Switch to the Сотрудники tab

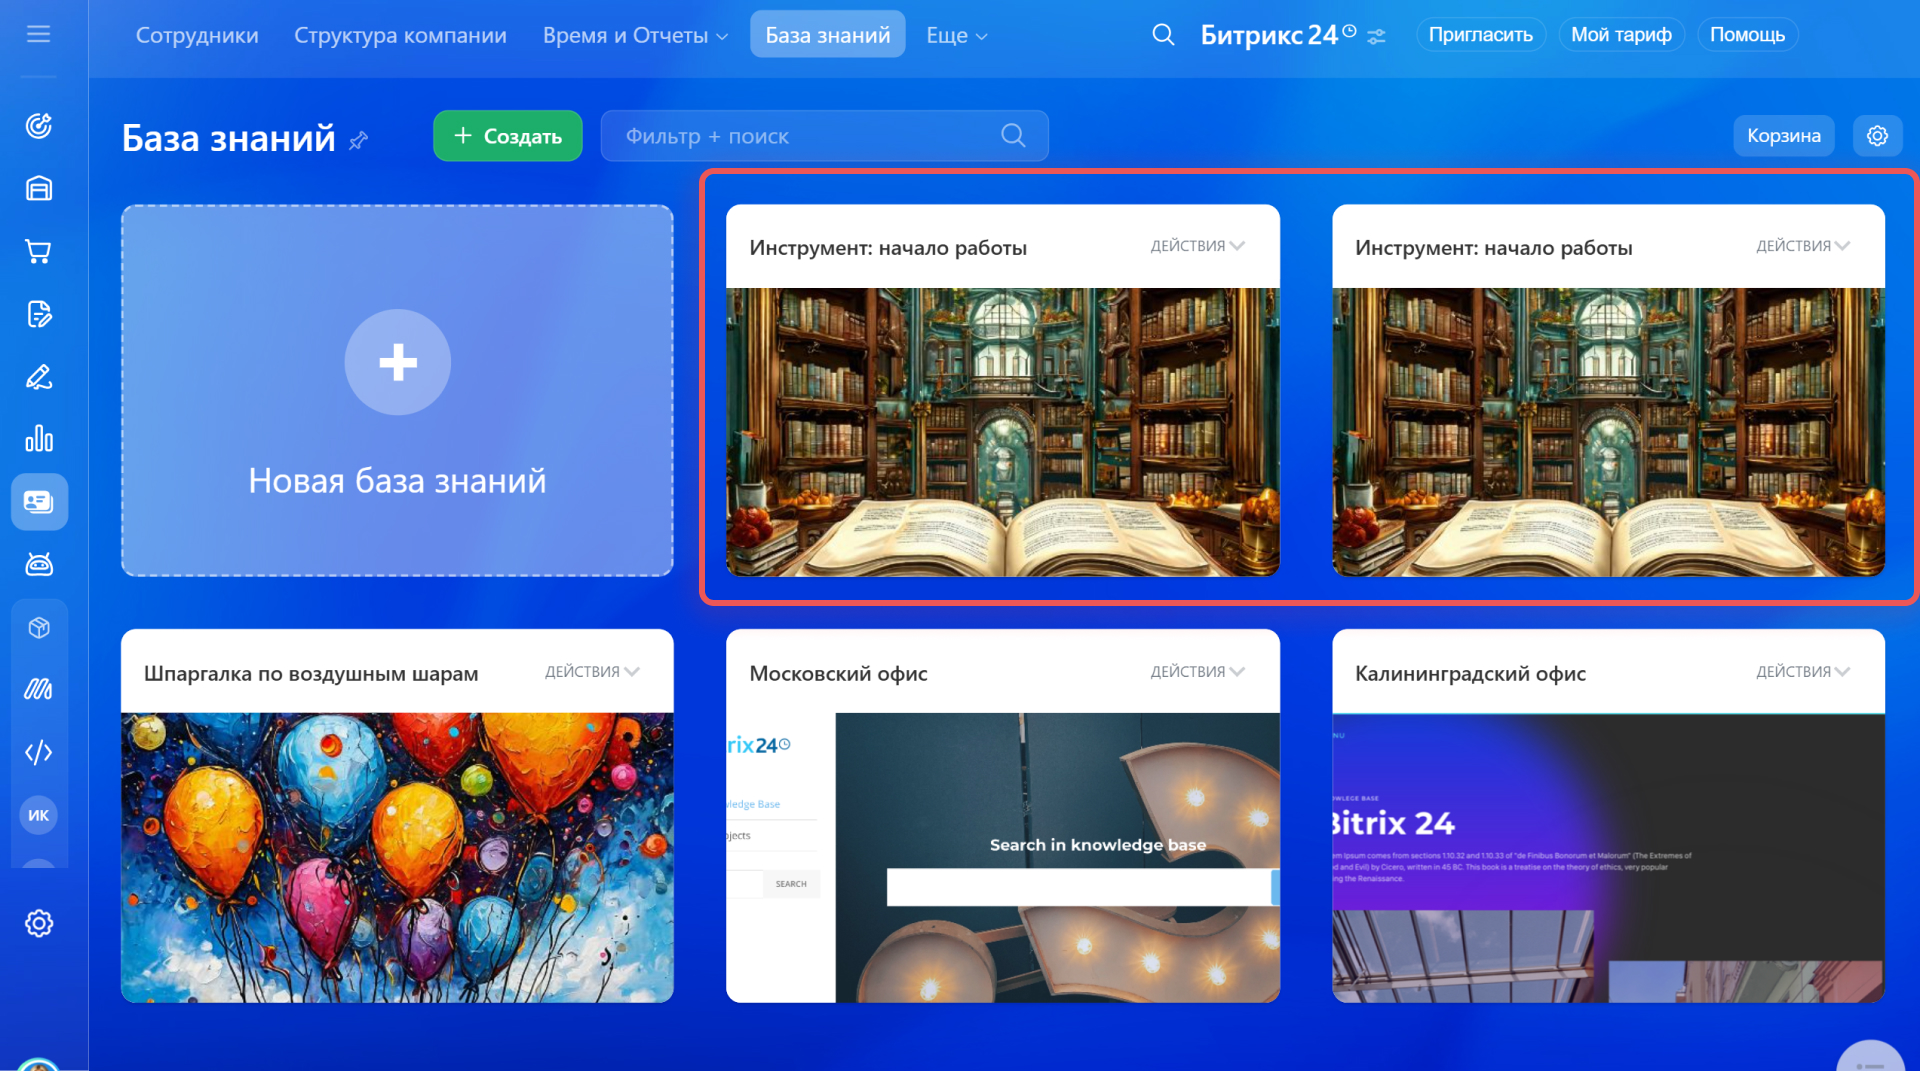(197, 36)
